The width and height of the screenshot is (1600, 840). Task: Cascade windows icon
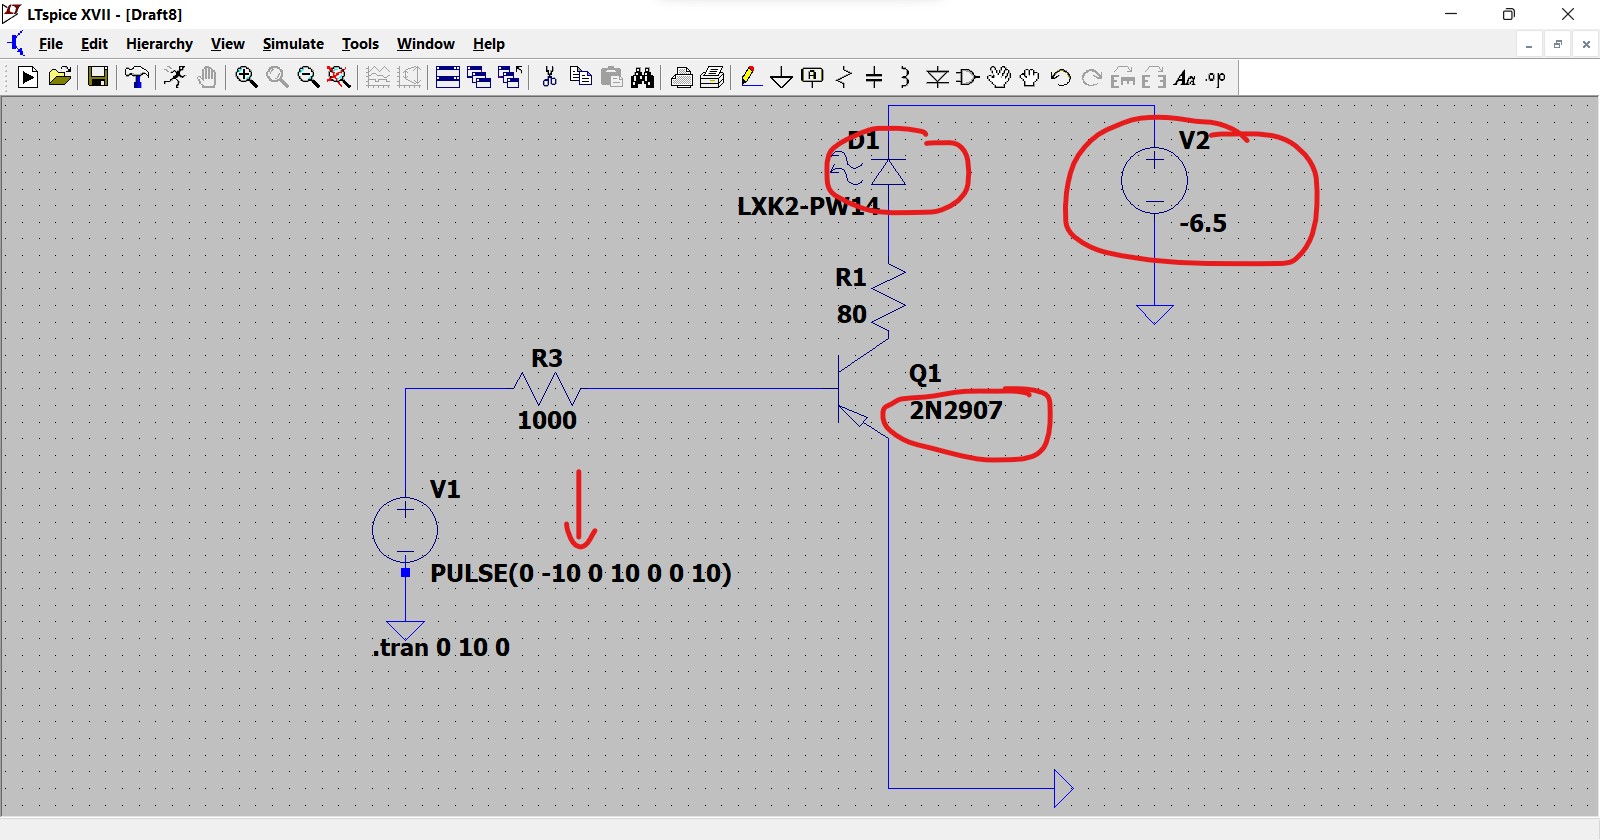pyautogui.click(x=479, y=77)
